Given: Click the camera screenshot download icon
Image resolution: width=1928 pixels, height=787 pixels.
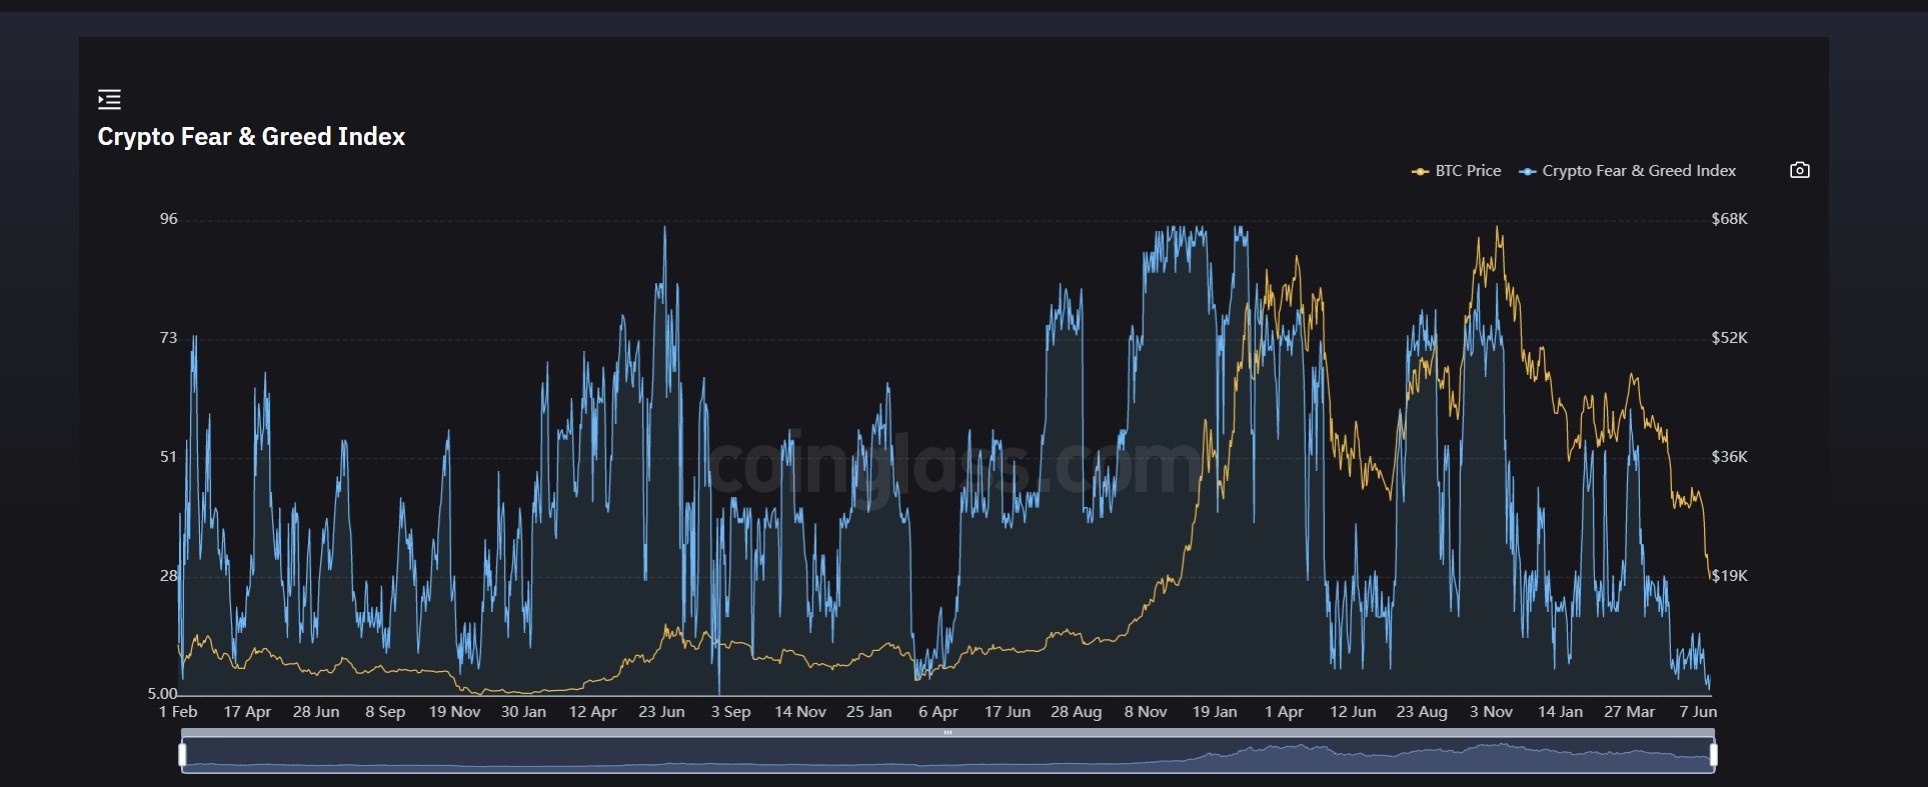Looking at the screenshot, I should click(1799, 170).
